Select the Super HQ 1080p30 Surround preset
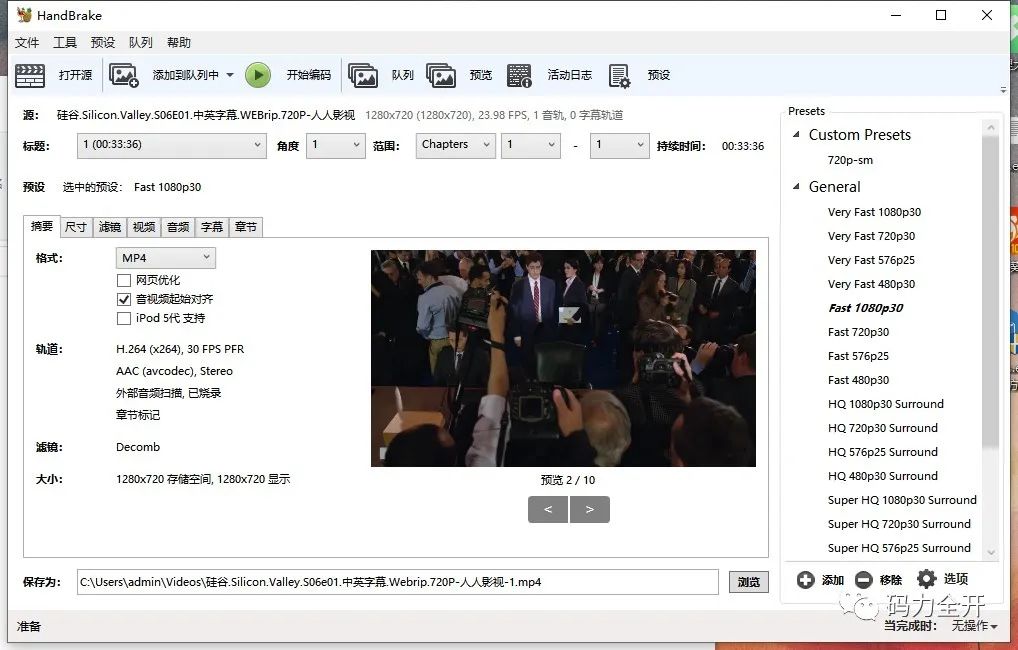 [x=902, y=501]
